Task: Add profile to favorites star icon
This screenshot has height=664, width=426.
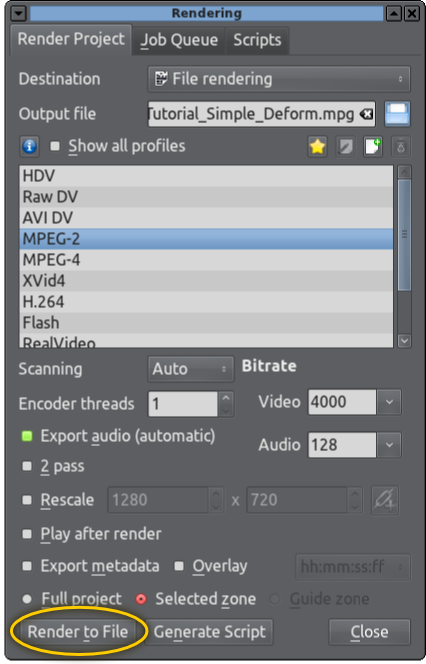Action: (317, 147)
